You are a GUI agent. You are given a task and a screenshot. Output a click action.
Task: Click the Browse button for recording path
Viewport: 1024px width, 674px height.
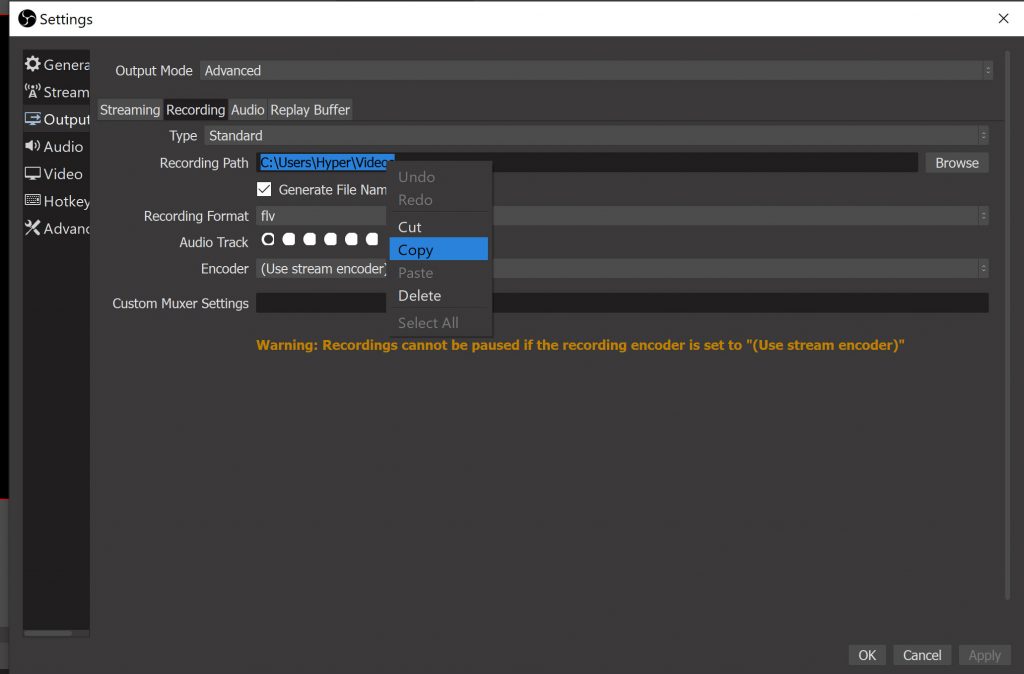(x=956, y=163)
